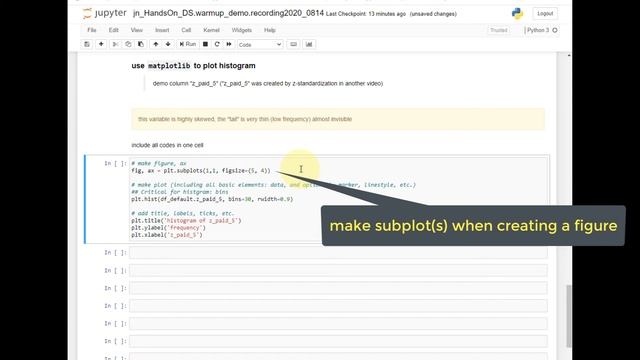
Task: Open the Help menu
Action: click(x=270, y=30)
